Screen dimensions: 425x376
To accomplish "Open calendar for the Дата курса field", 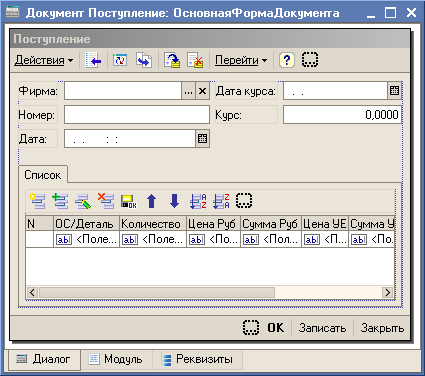I will [394, 91].
